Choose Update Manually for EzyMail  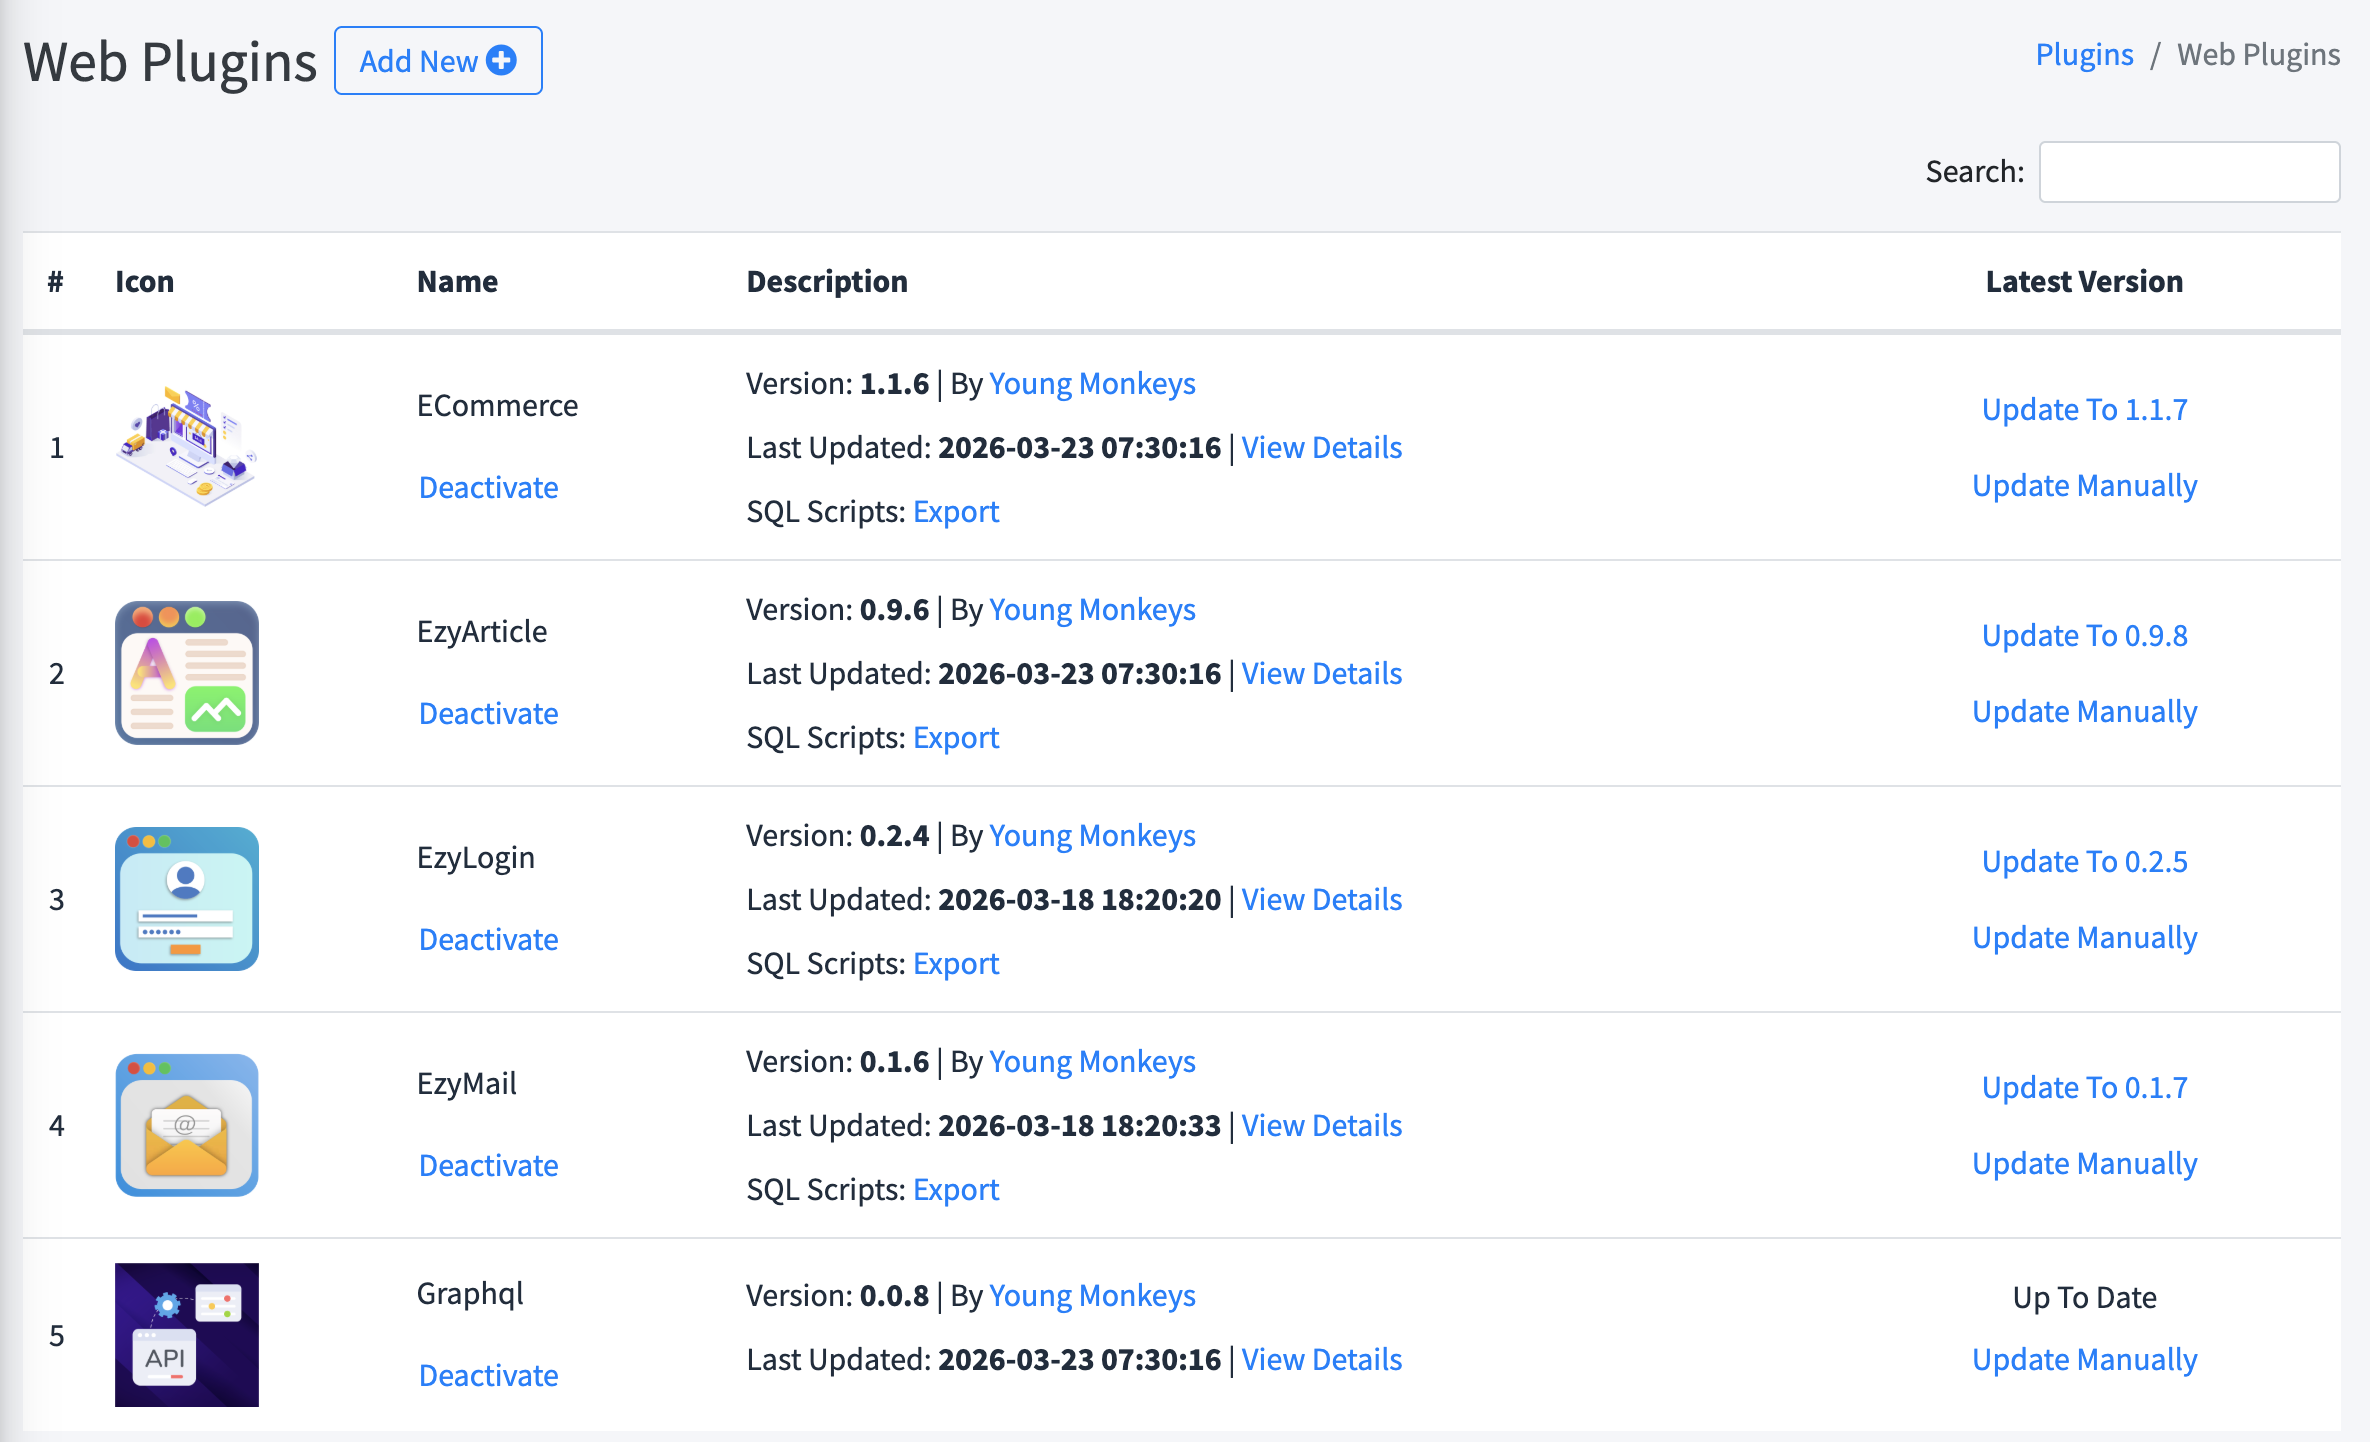click(x=2084, y=1163)
